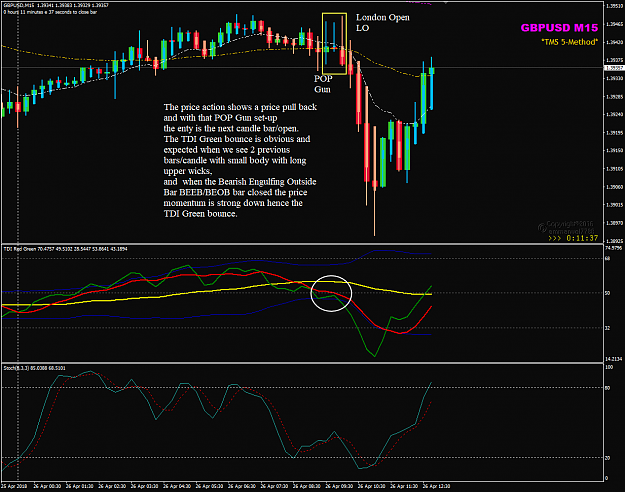
Task: Click the 1.39465 price axis label
Action: click(x=614, y=24)
